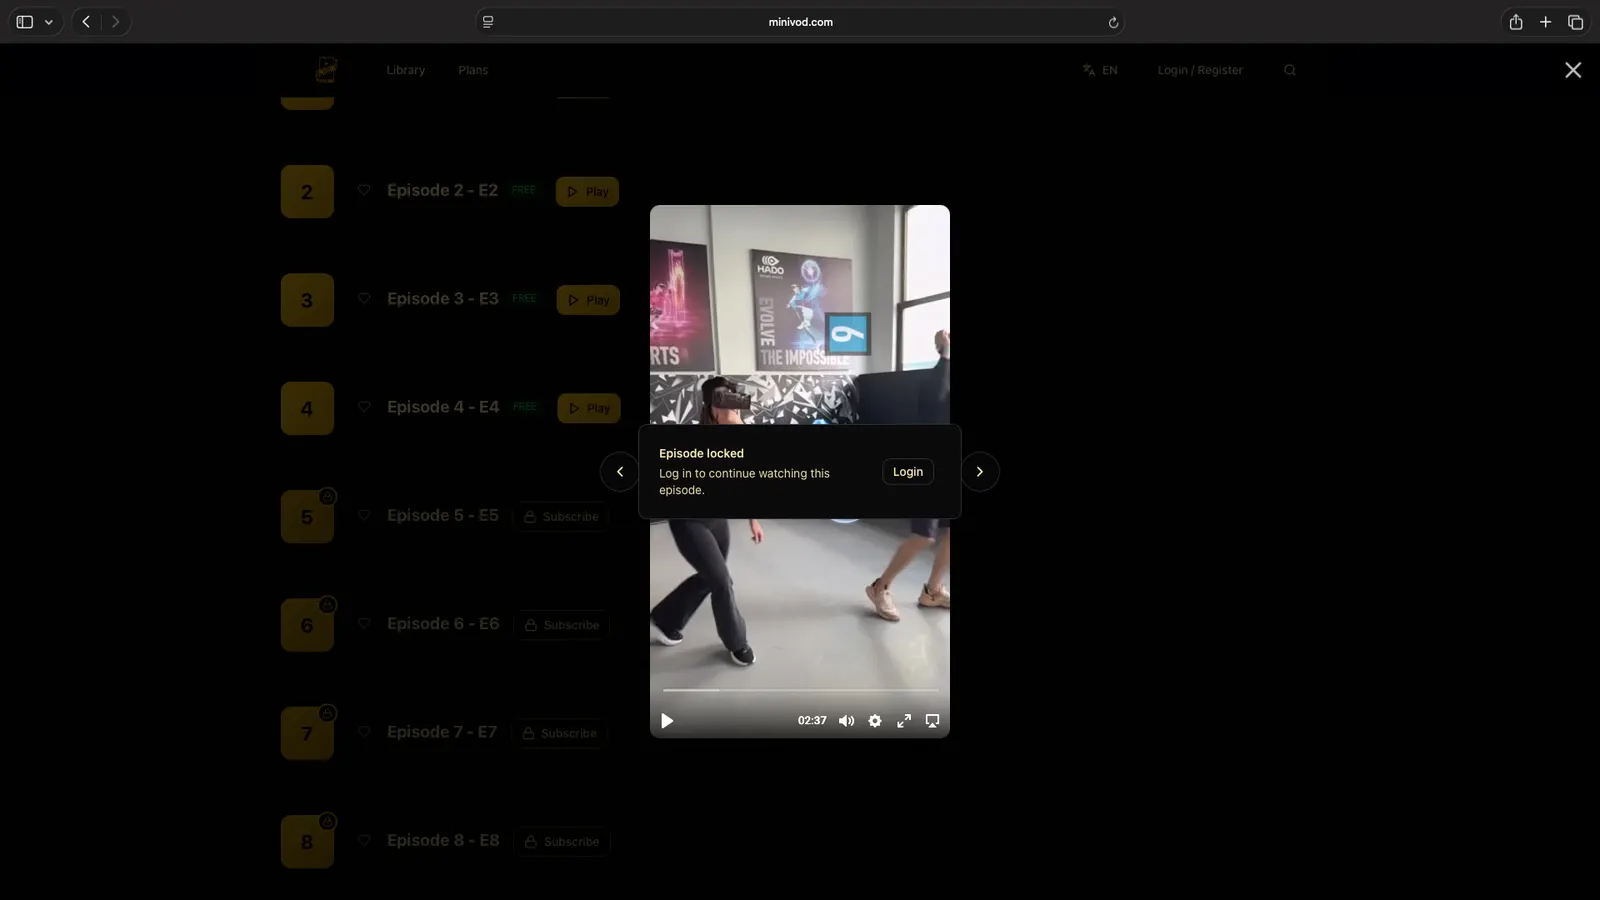Select episode number 2 tile

[x=307, y=192]
